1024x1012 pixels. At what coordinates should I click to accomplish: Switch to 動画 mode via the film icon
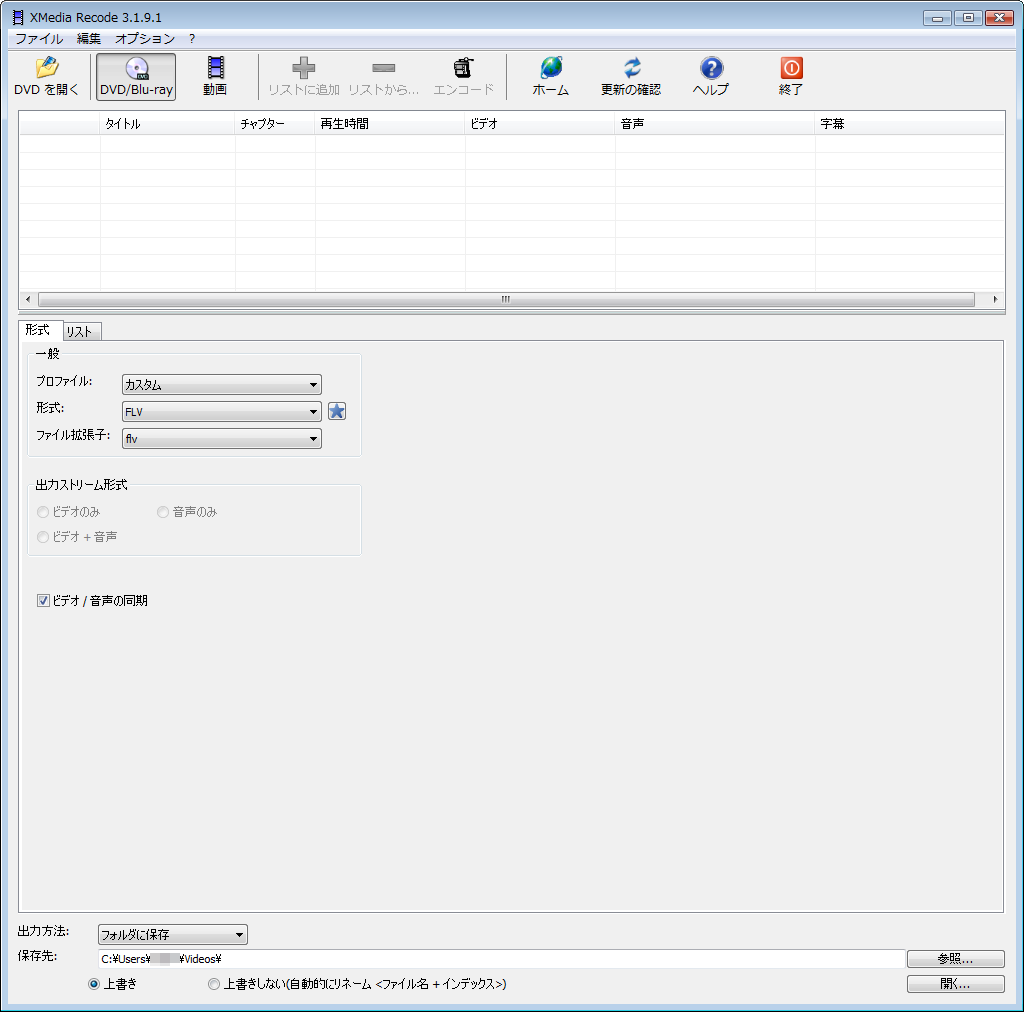[x=215, y=76]
